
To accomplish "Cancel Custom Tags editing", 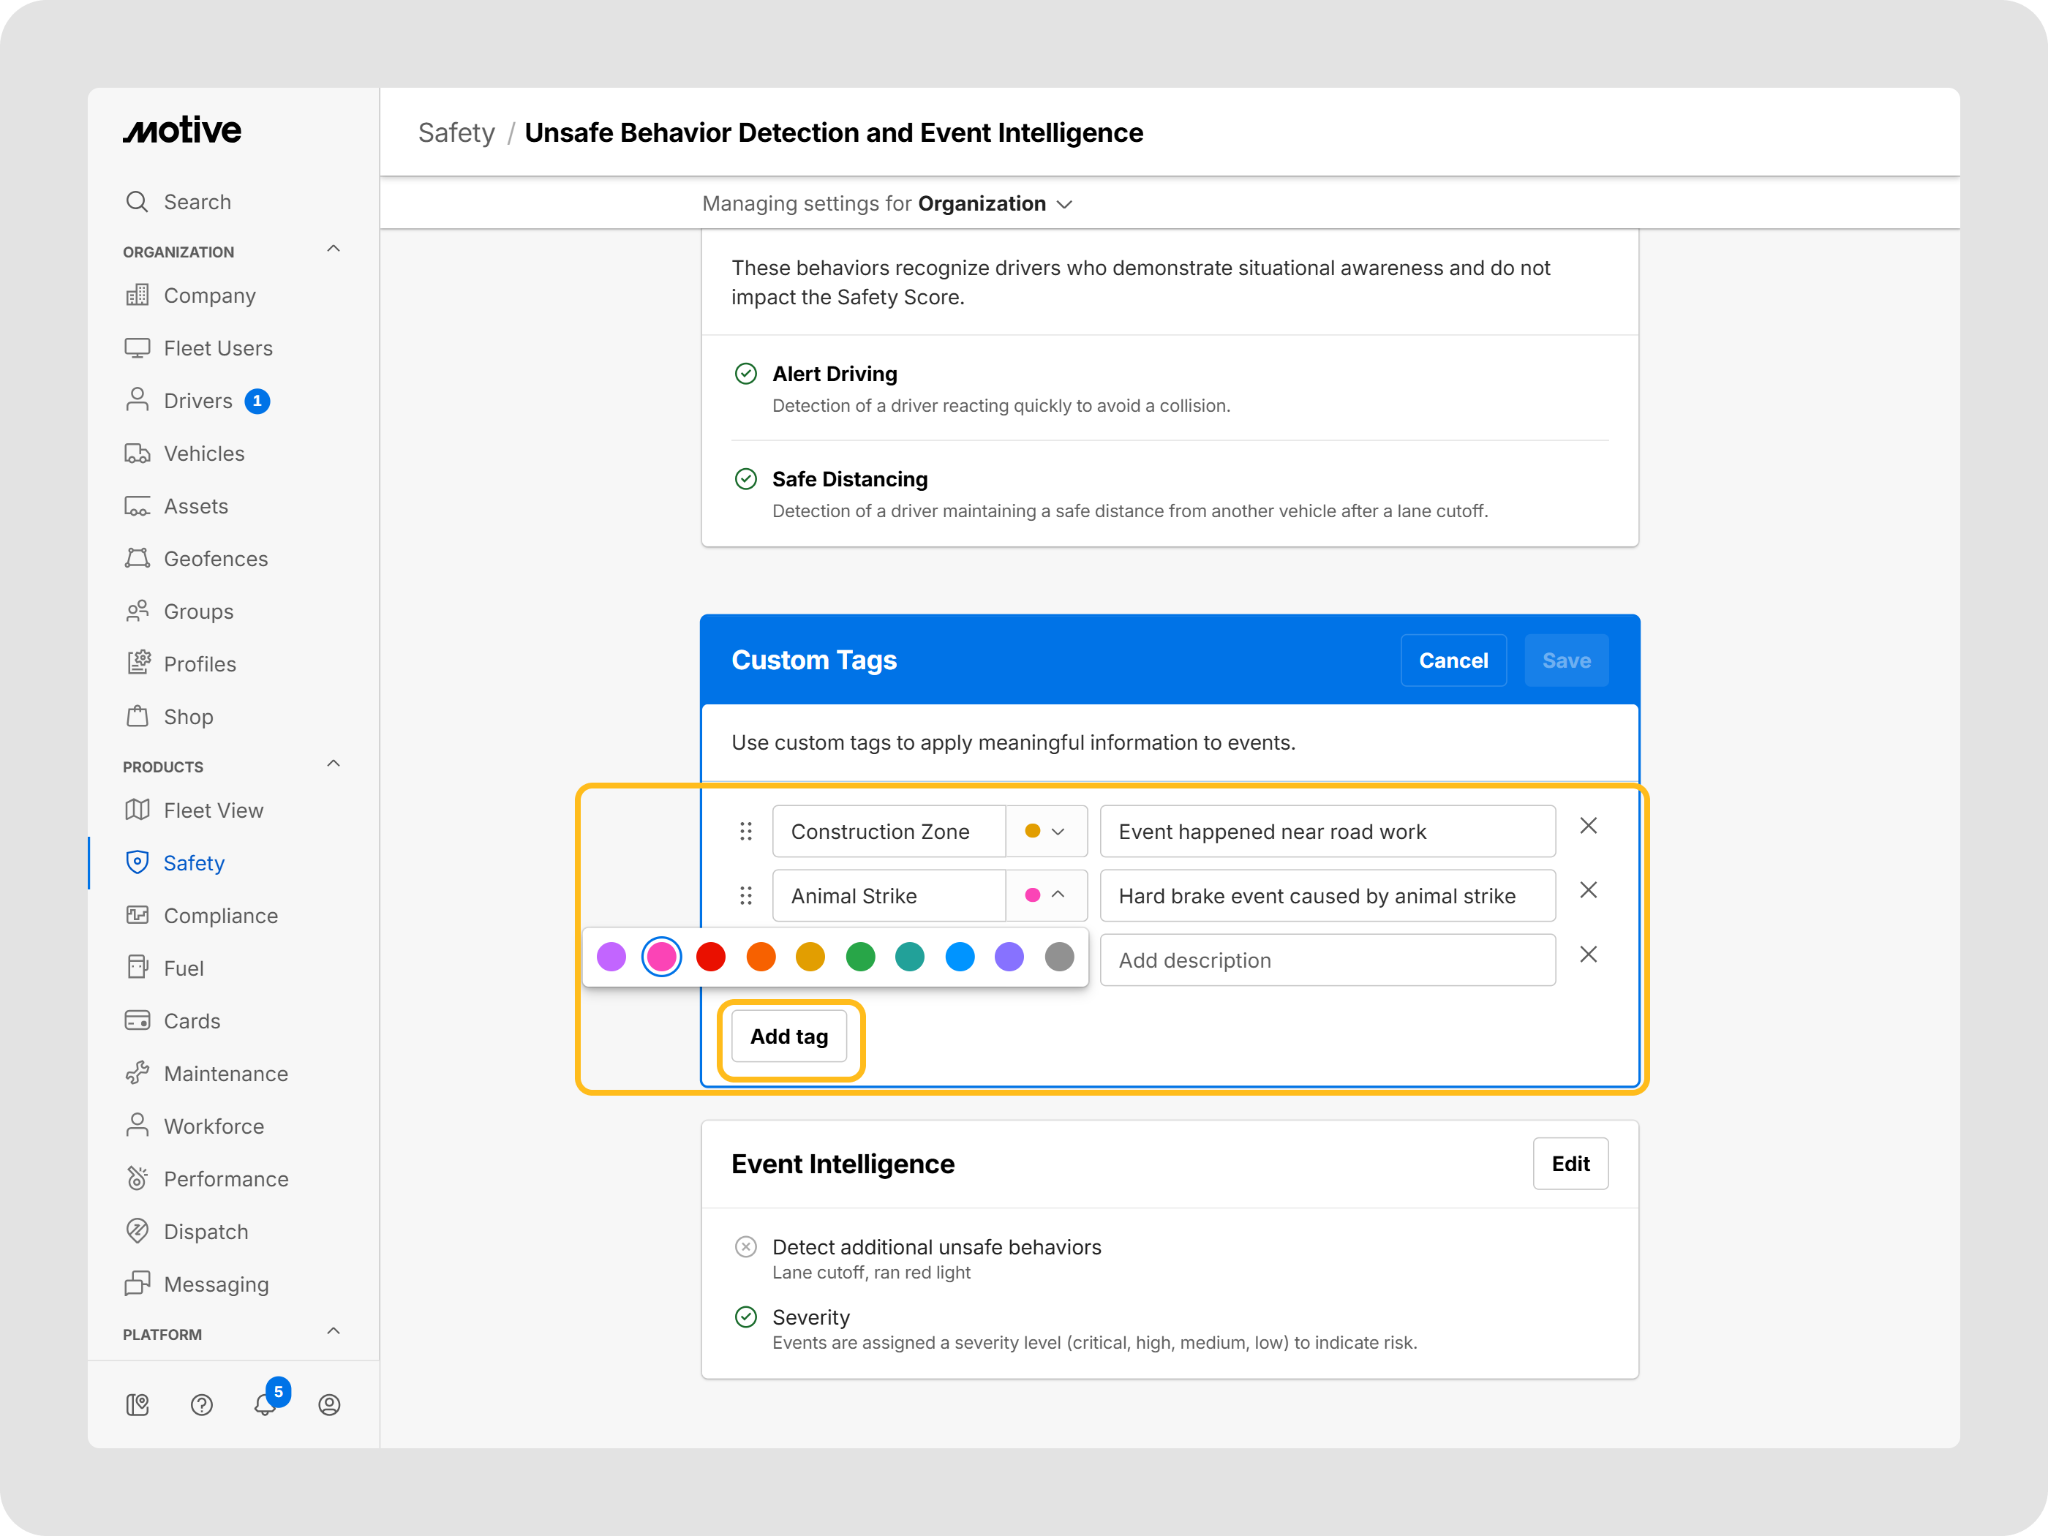I will tap(1453, 661).
